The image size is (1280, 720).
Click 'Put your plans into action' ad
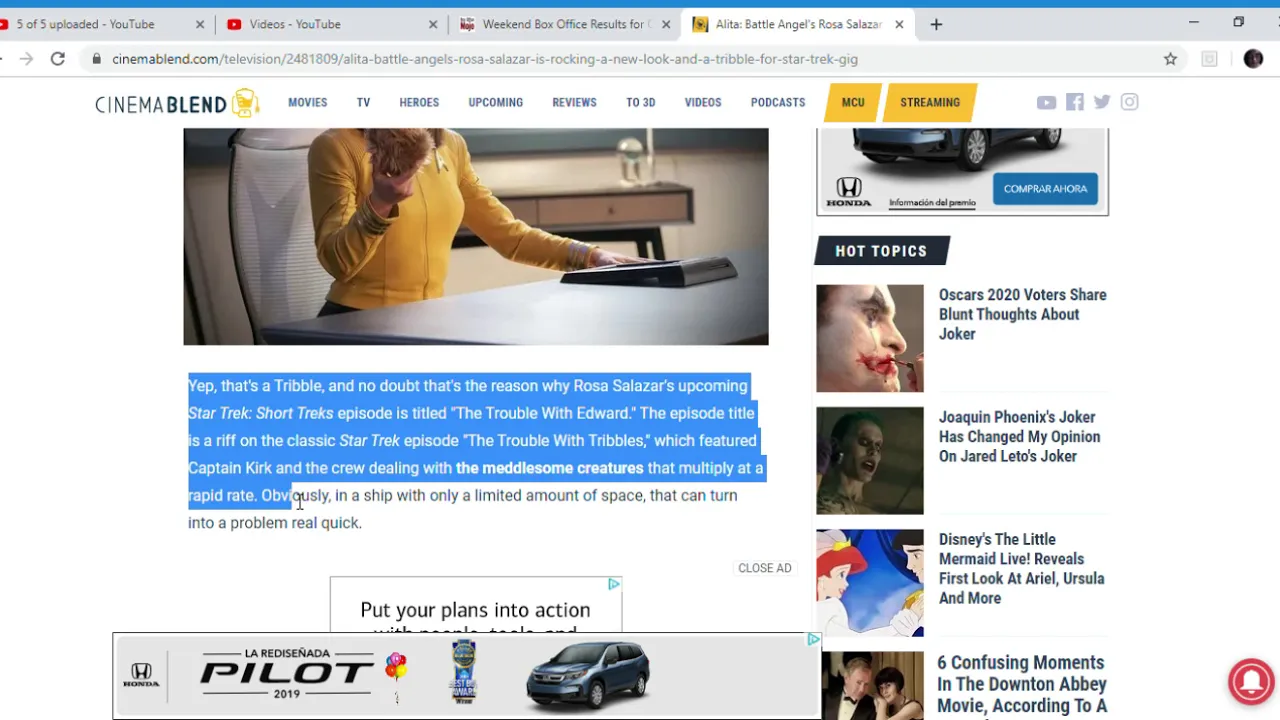[x=476, y=608]
